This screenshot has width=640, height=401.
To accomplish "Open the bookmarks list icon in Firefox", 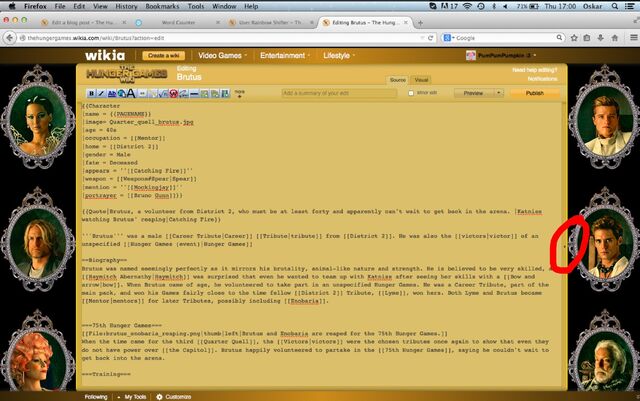I will tap(587, 38).
